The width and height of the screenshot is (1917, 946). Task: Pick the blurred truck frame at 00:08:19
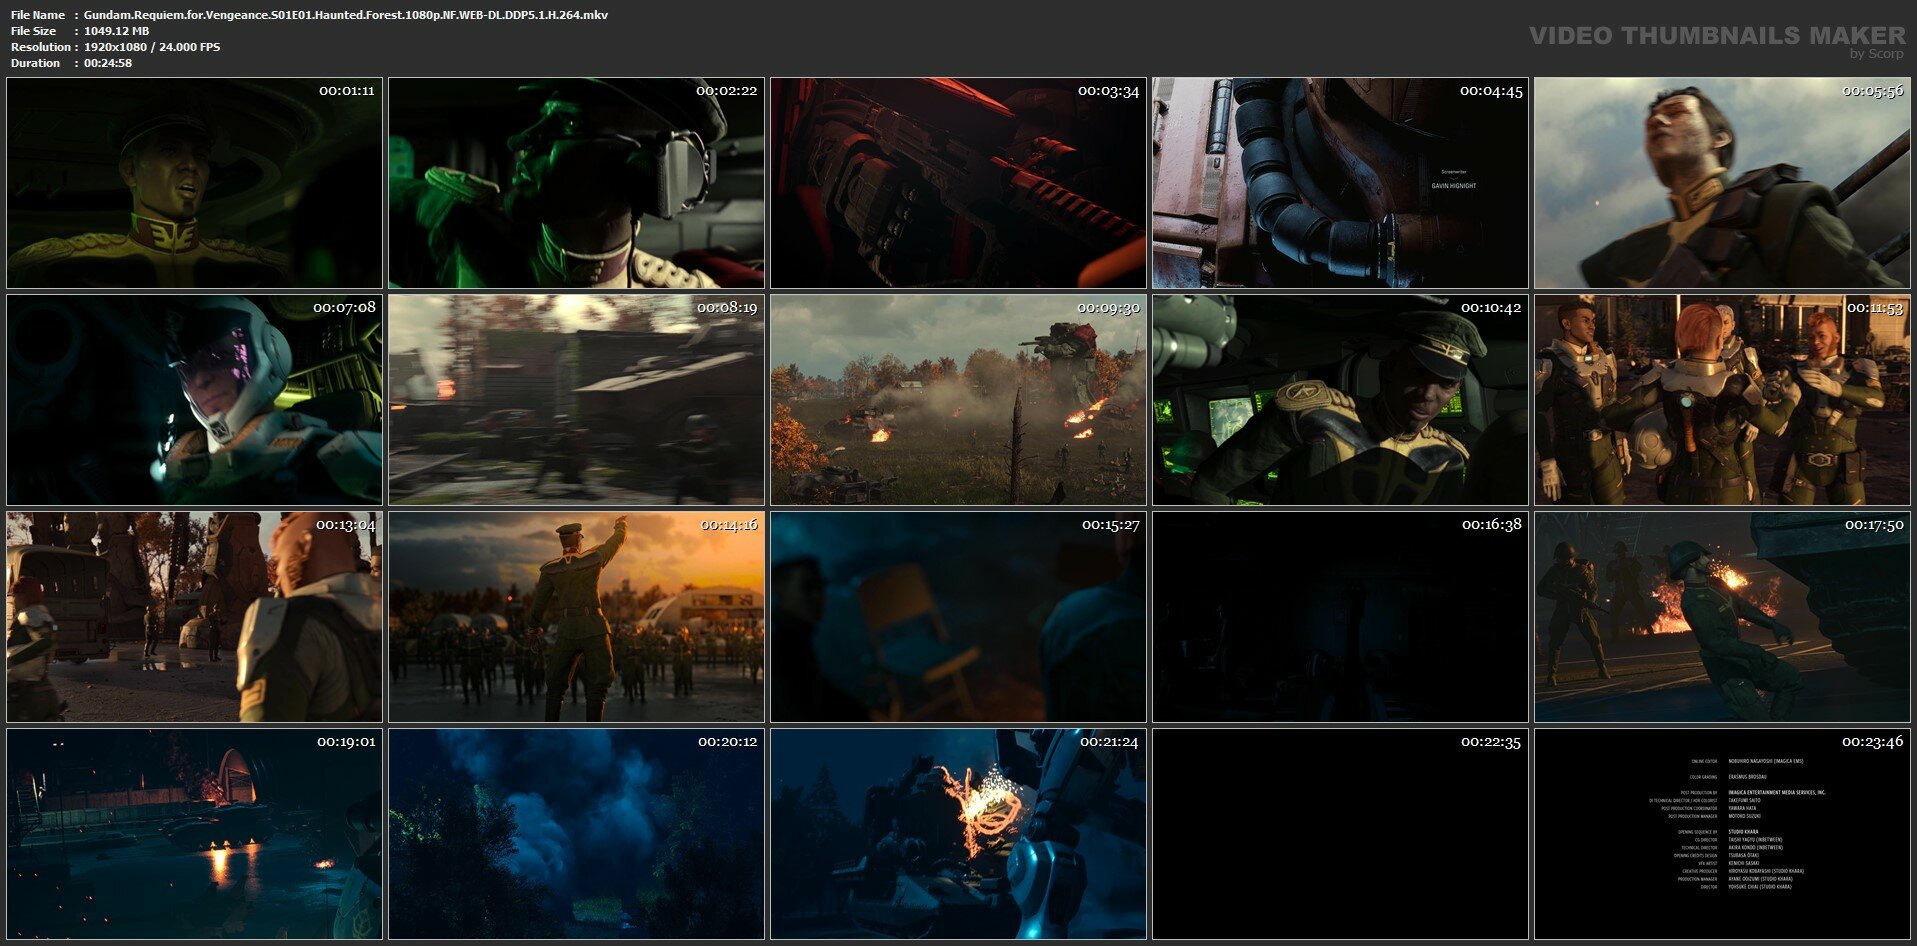pyautogui.click(x=576, y=400)
